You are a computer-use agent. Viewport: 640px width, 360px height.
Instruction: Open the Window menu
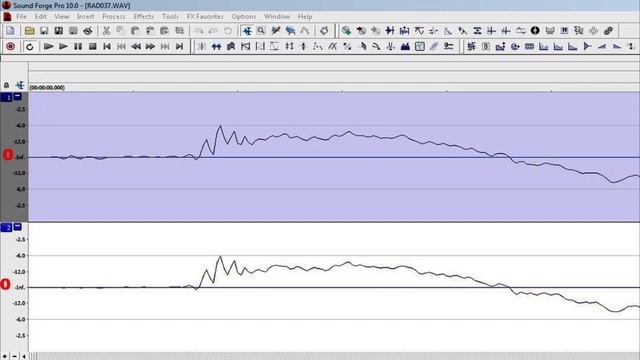tap(277, 16)
